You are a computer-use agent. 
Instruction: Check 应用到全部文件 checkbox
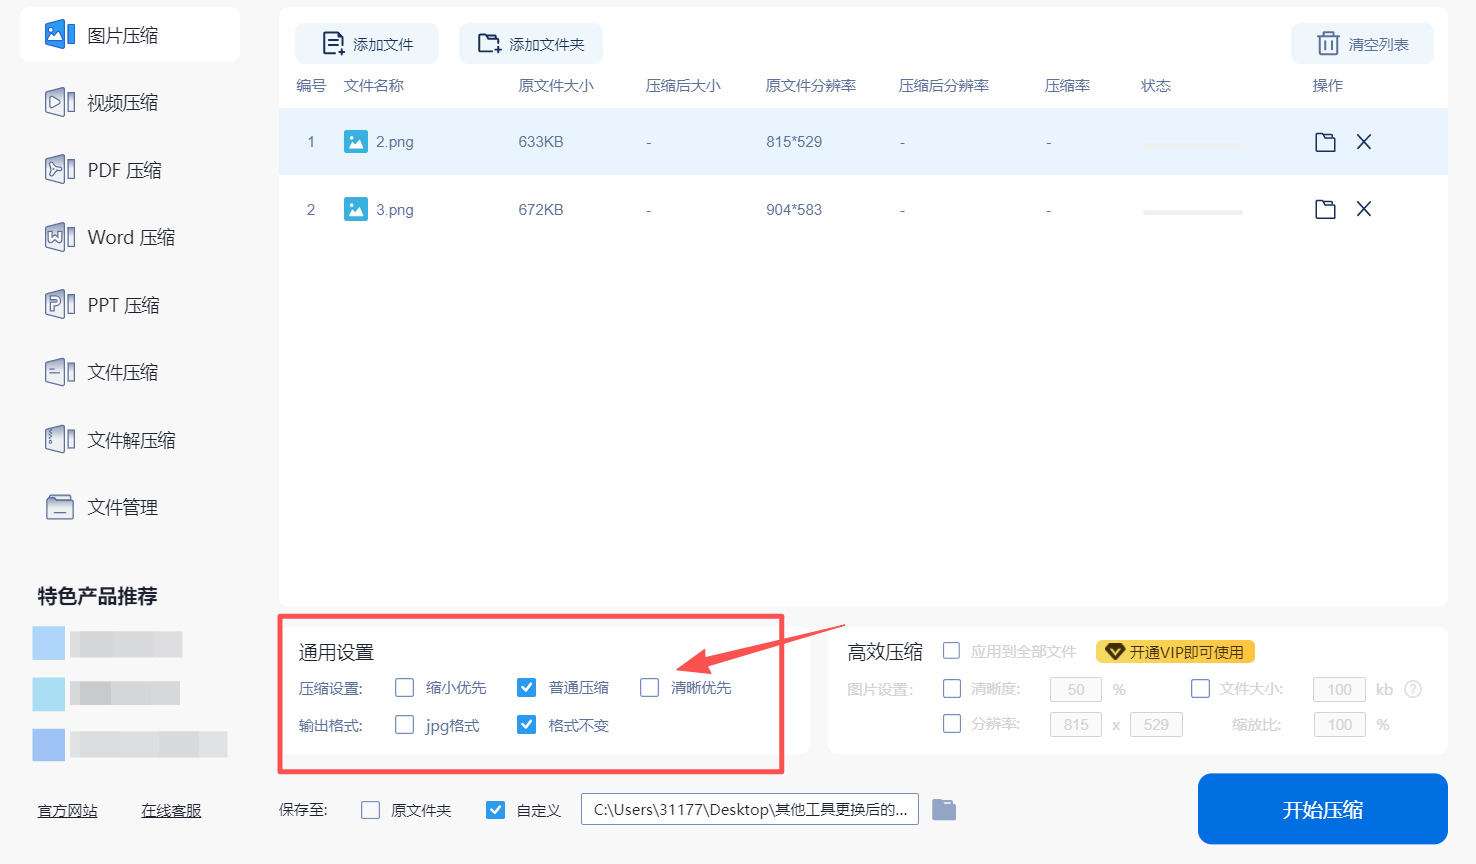tap(952, 651)
